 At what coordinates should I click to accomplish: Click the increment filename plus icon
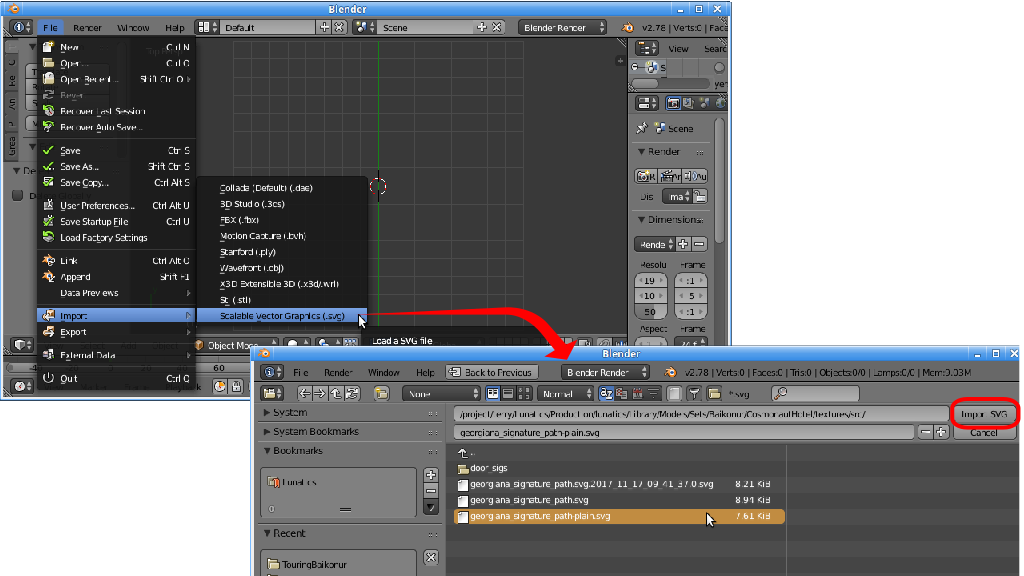coord(941,432)
